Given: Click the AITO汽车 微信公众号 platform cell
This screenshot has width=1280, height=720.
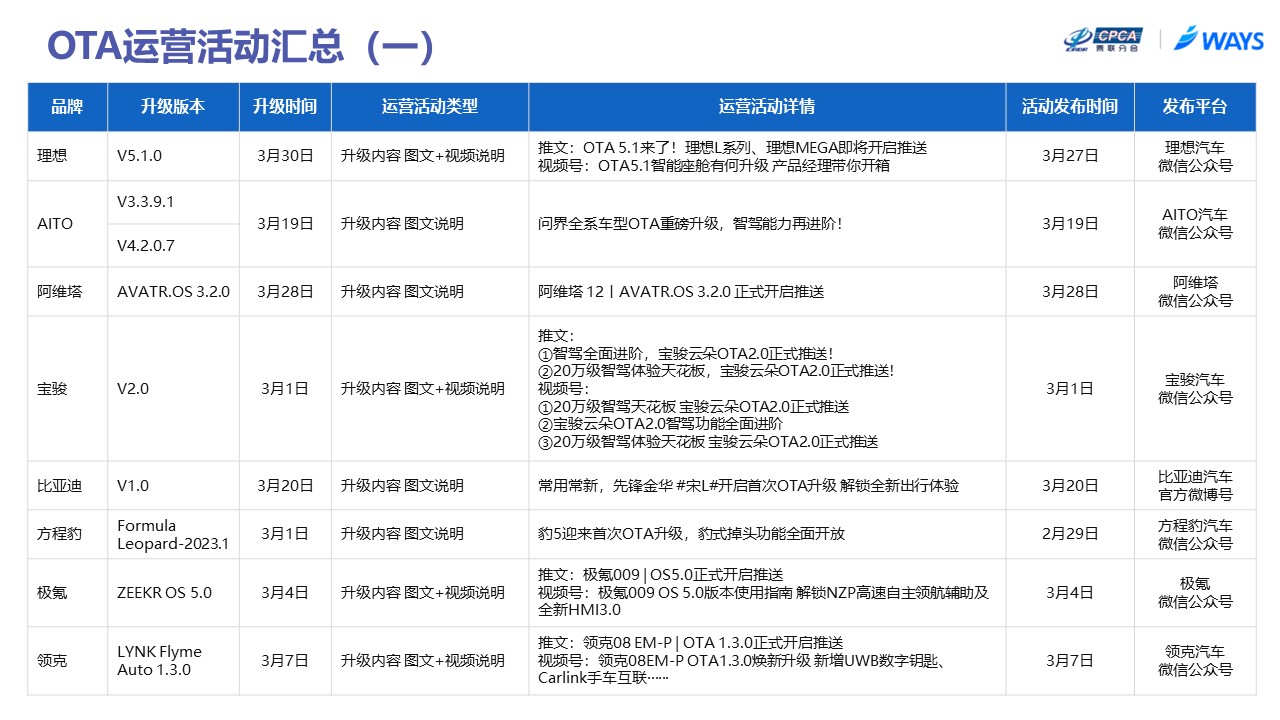Looking at the screenshot, I should (x=1195, y=224).
